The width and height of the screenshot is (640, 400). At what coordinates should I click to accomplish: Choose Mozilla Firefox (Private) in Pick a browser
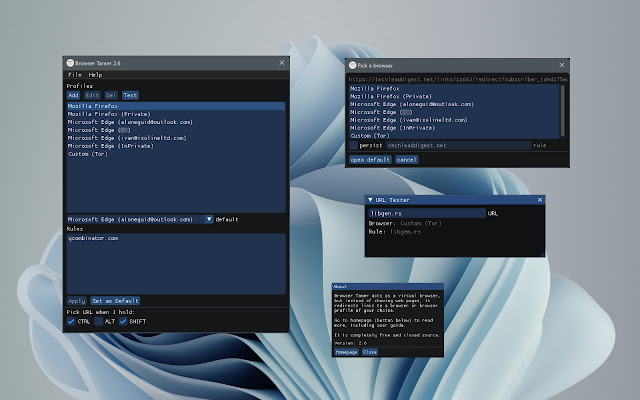[x=454, y=96]
